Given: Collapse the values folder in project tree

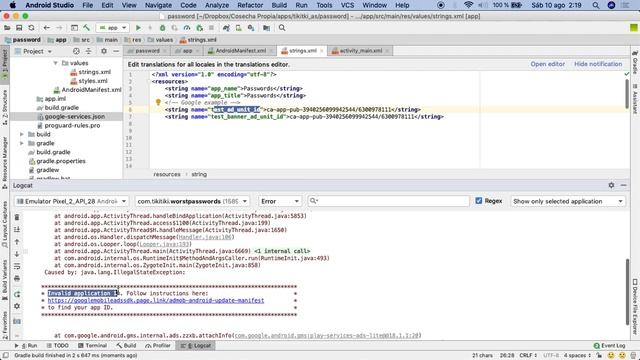Looking at the screenshot, I should tap(55, 63).
